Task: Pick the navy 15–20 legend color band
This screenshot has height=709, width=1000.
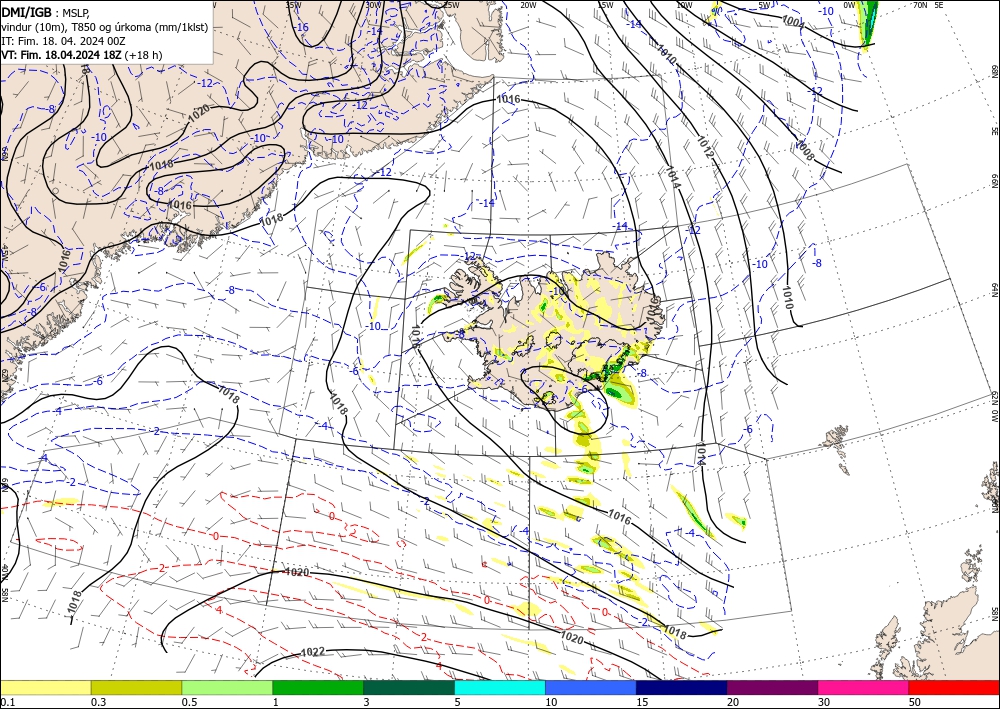Action: pyautogui.click(x=682, y=687)
